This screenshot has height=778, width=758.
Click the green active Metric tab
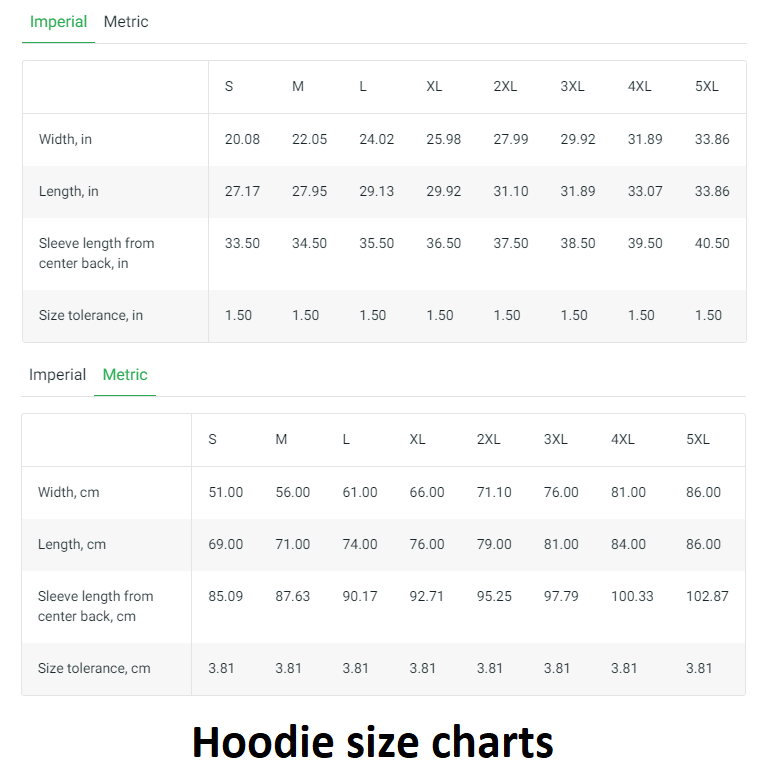point(125,375)
